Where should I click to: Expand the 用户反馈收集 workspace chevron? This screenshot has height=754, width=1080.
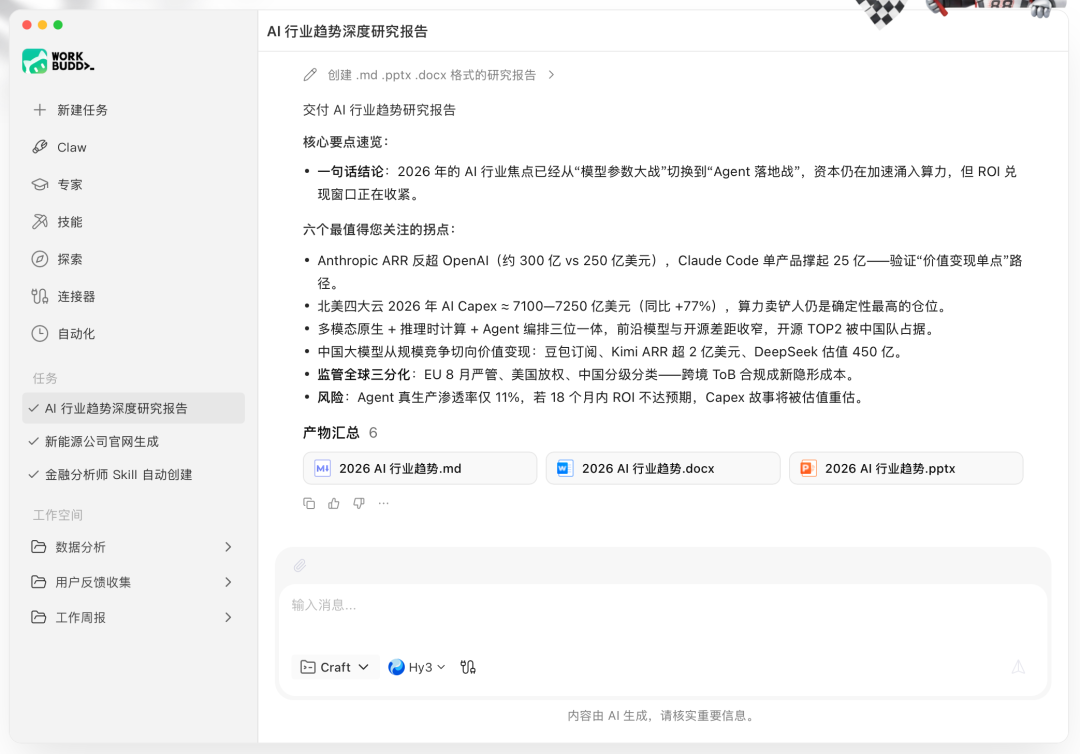[228, 582]
